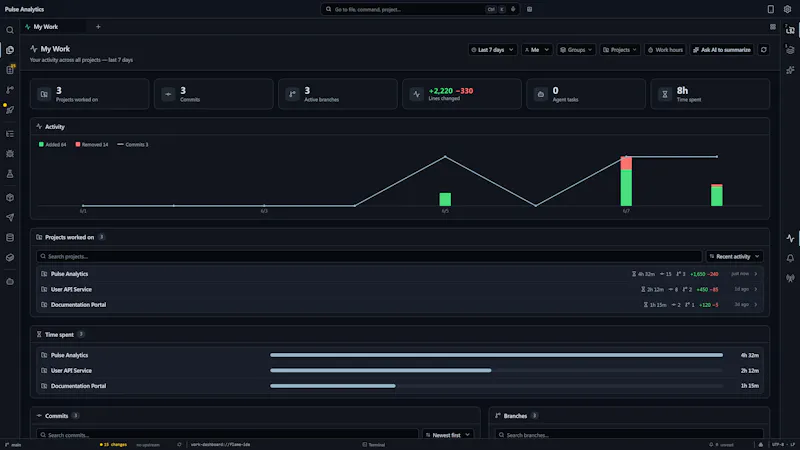Open the bug debug icon in left sidebar
This screenshot has width=800, height=450.
[10, 154]
